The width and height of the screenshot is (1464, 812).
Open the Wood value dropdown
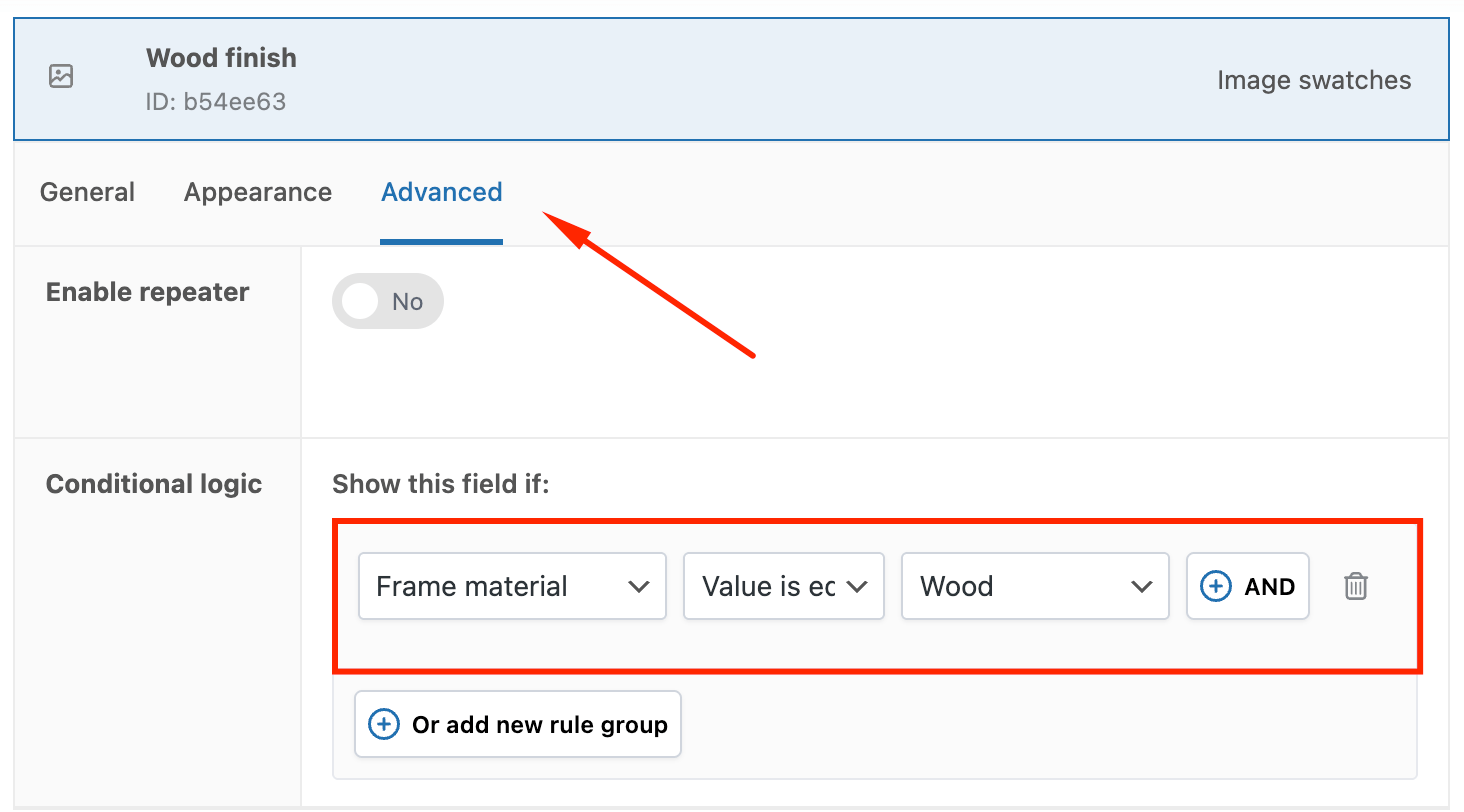coord(1035,586)
